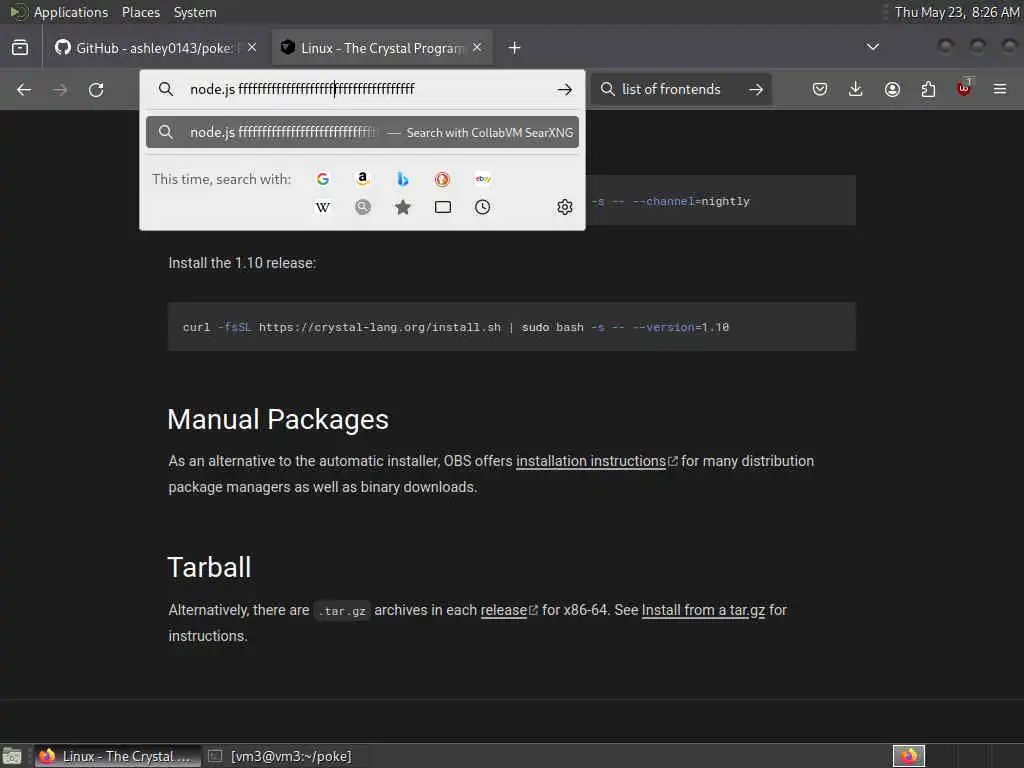Viewport: 1024px width, 768px height.
Task: Close the Linux - The Crystal Program tab
Action: (477, 48)
